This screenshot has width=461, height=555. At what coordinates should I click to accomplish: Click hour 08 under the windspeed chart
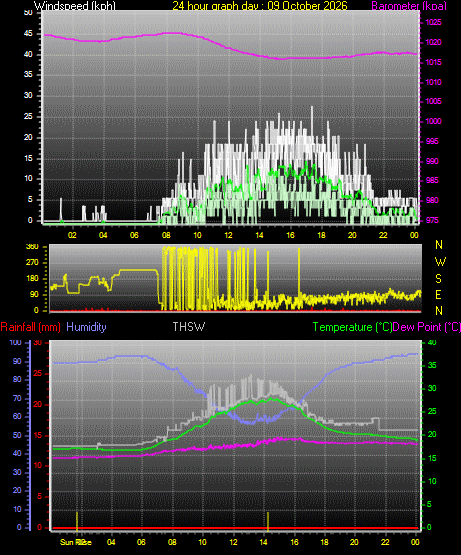point(166,235)
